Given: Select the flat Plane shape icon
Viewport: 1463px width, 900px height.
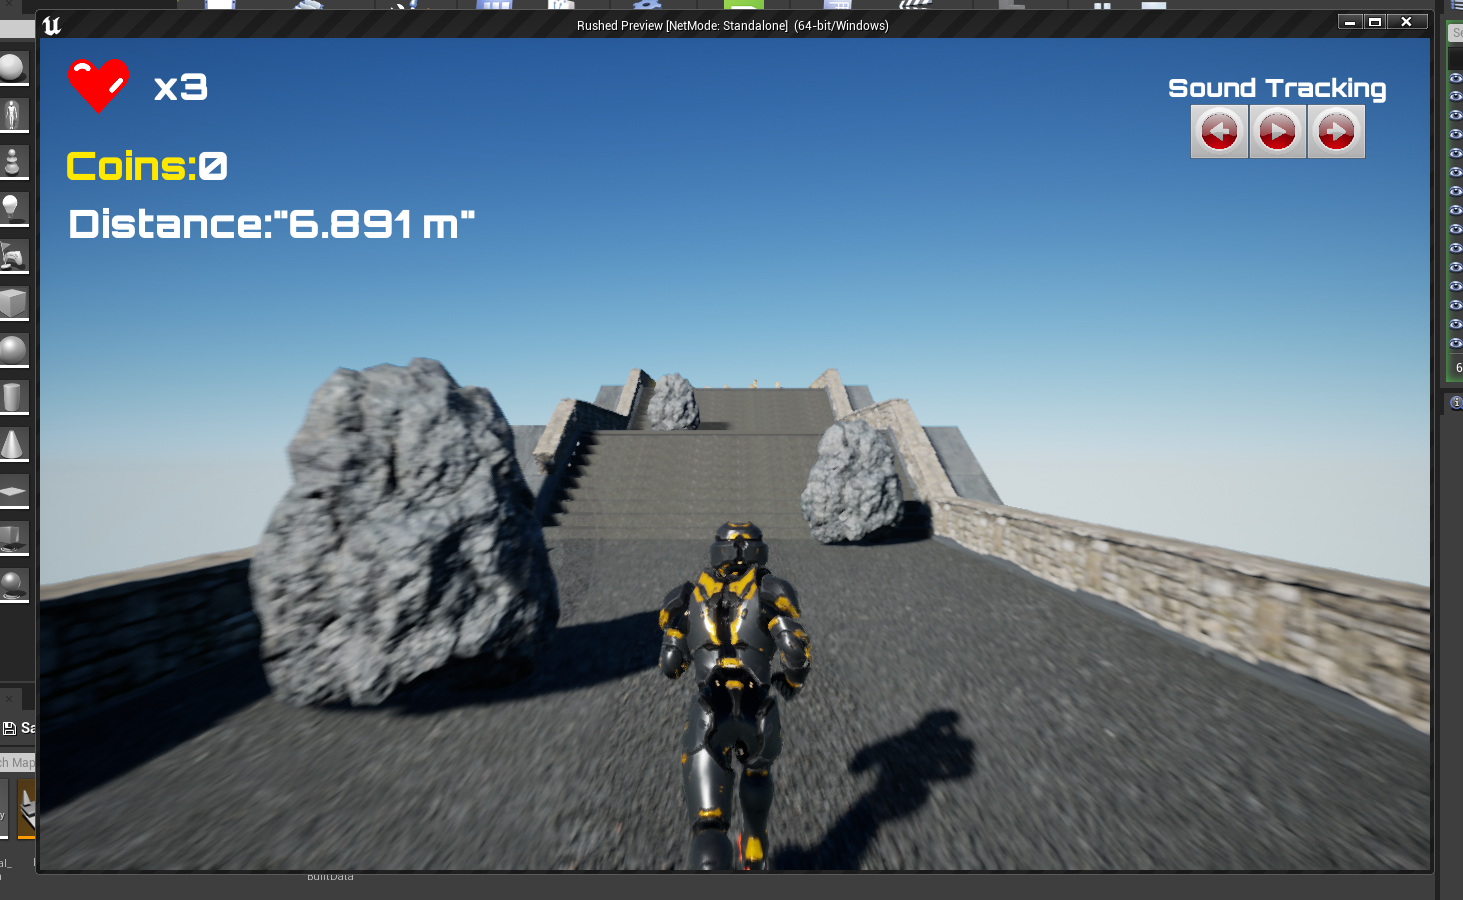Looking at the screenshot, I should pos(12,491).
